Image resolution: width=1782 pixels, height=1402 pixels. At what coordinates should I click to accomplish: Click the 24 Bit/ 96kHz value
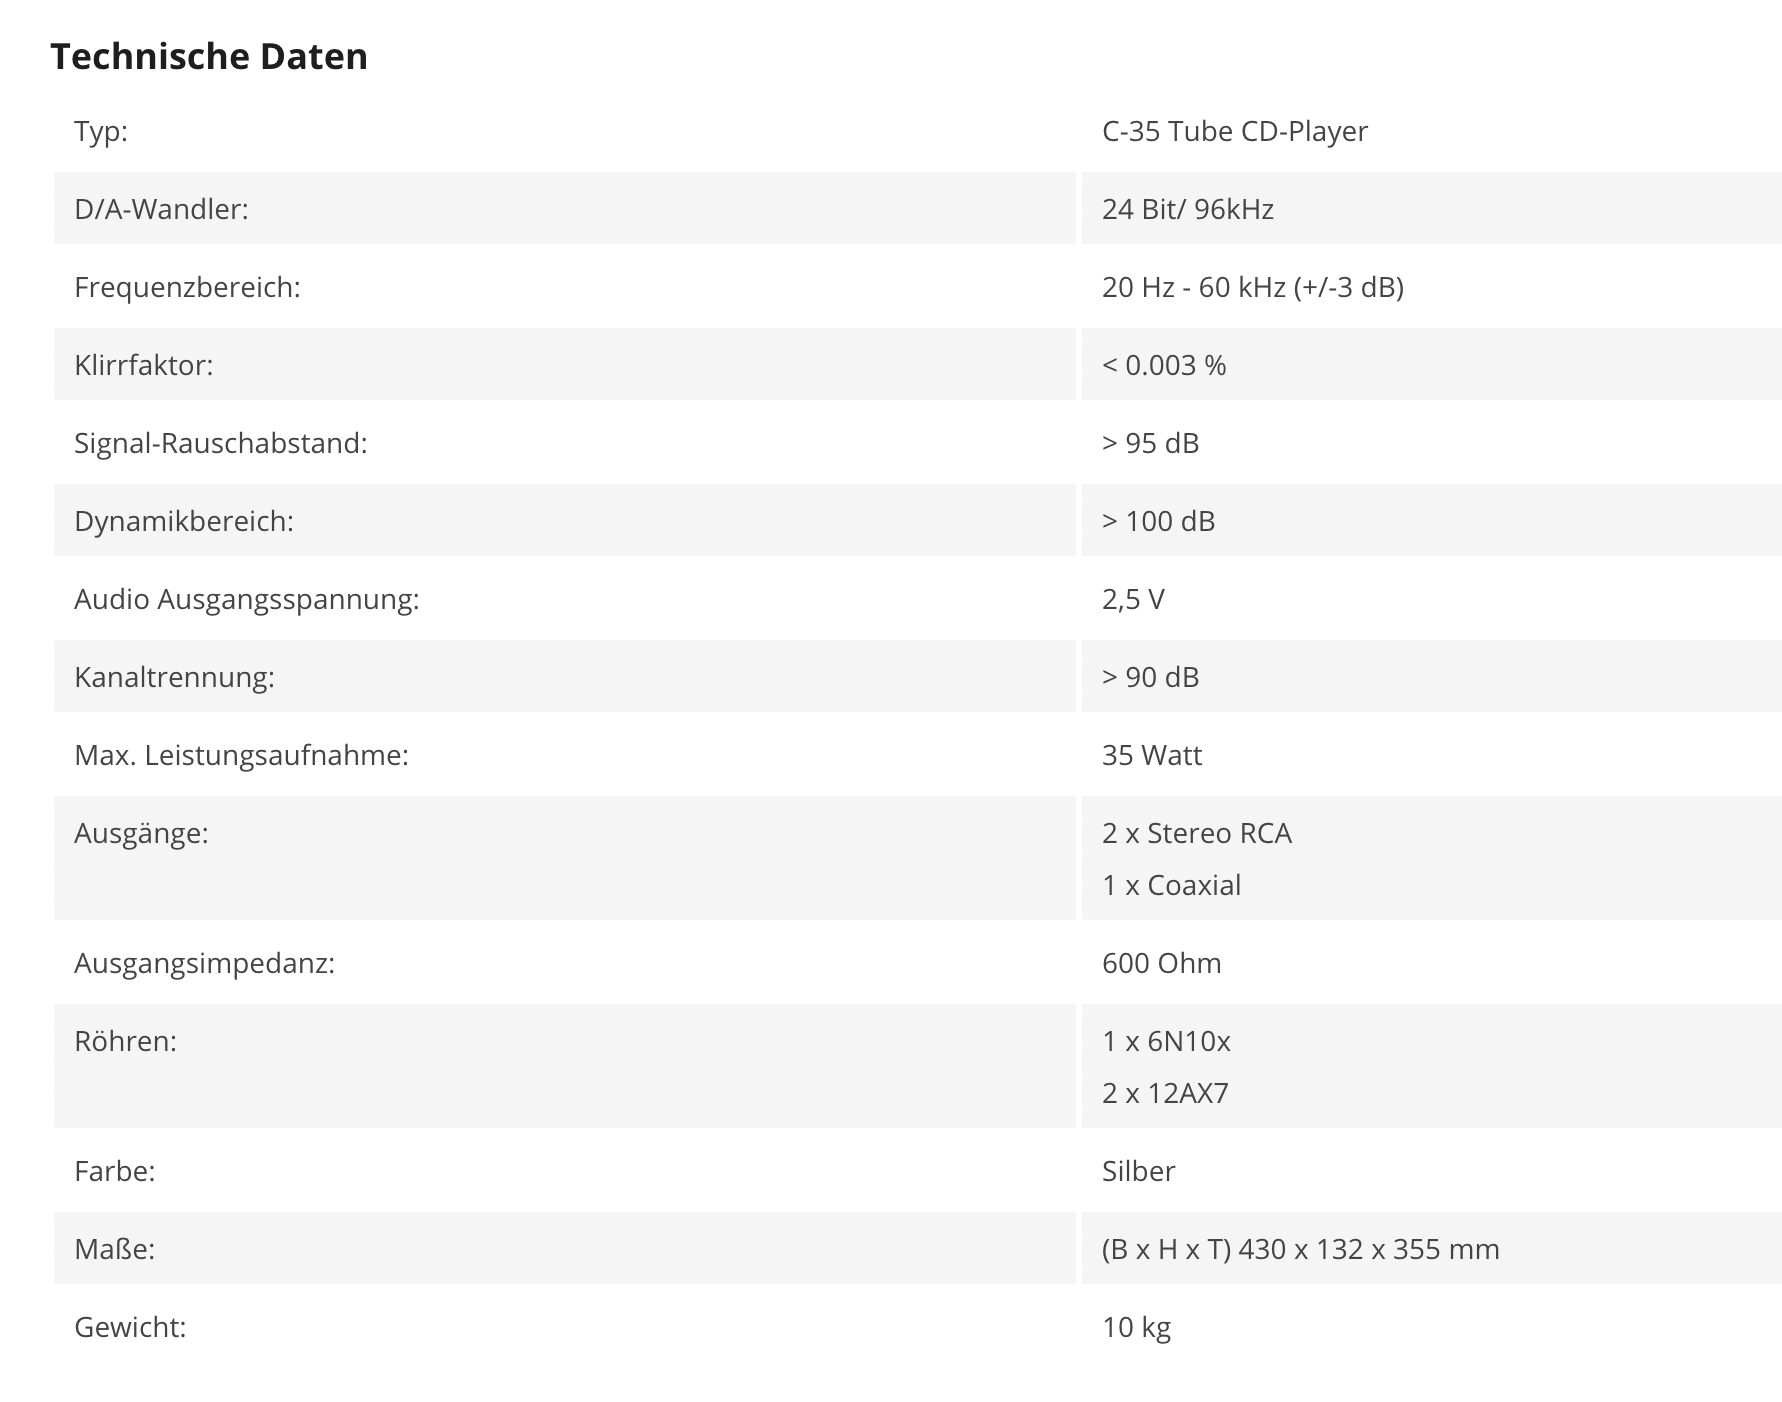coord(1188,209)
